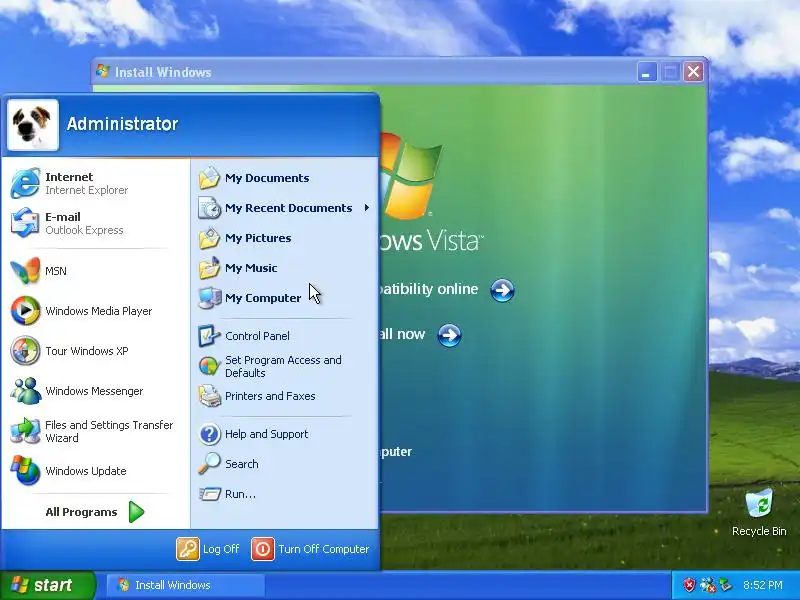This screenshot has width=800, height=600.
Task: Click the compatibility online link
Action: (430, 289)
